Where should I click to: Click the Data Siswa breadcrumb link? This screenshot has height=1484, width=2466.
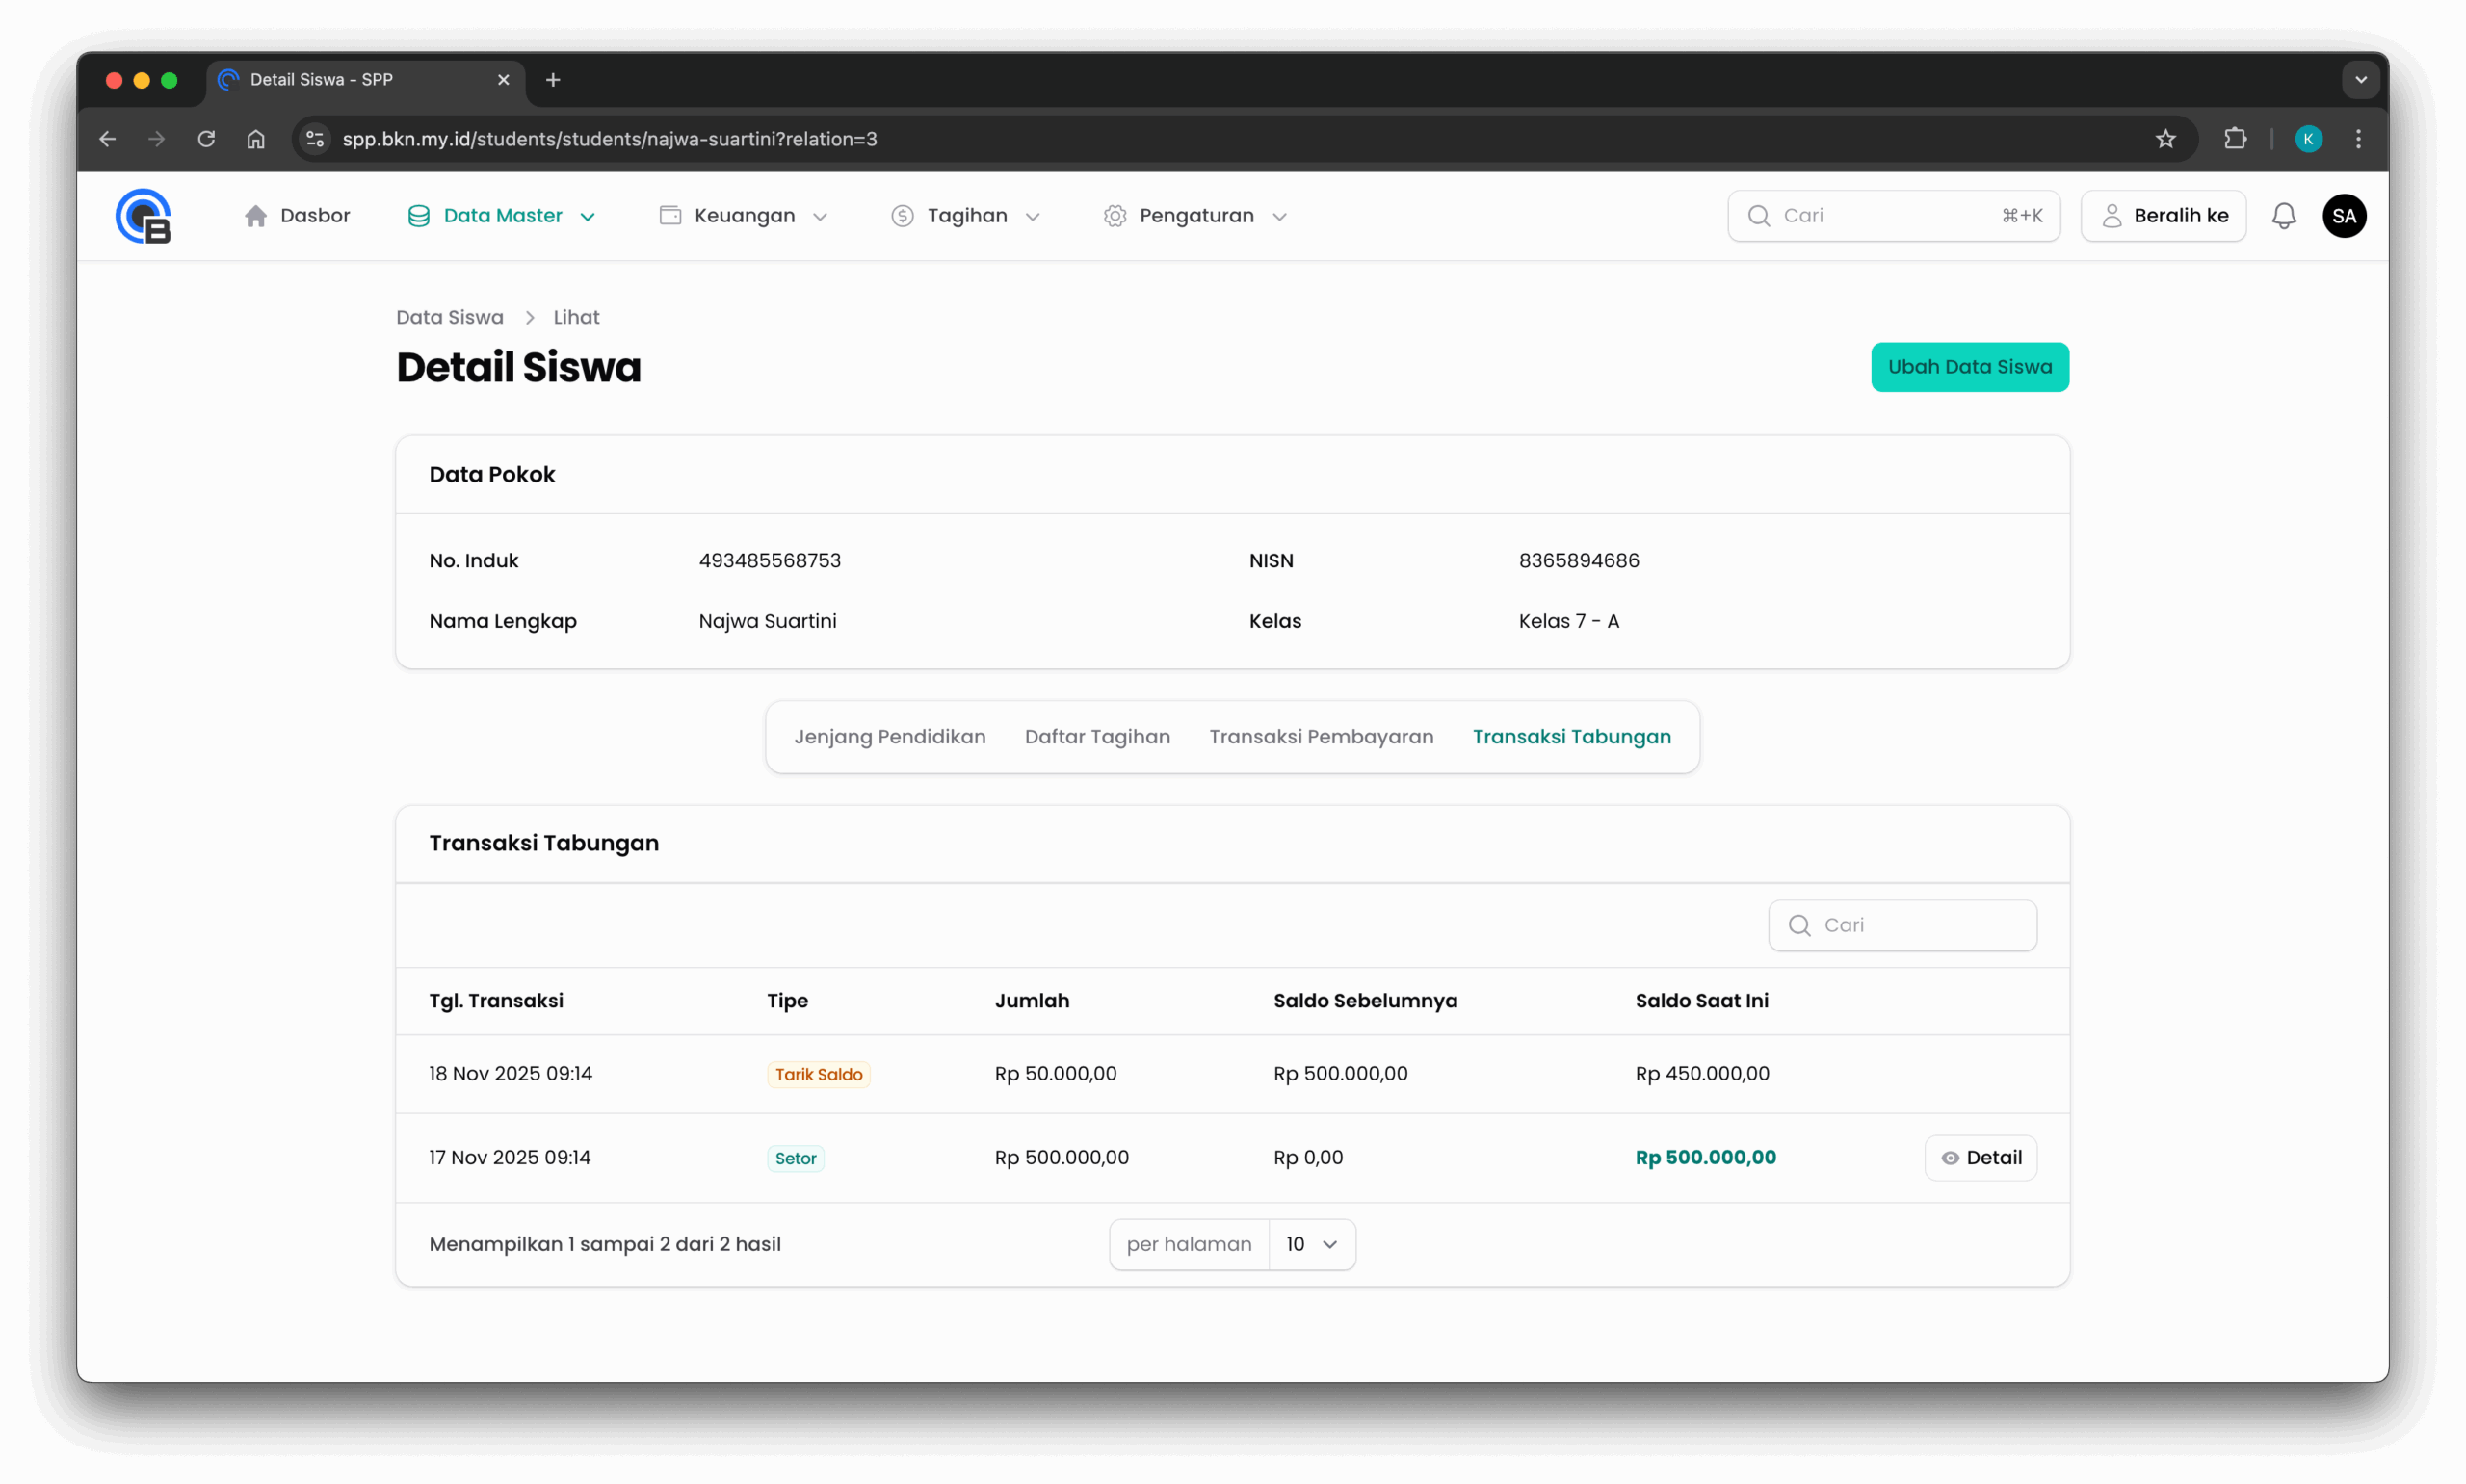click(449, 317)
